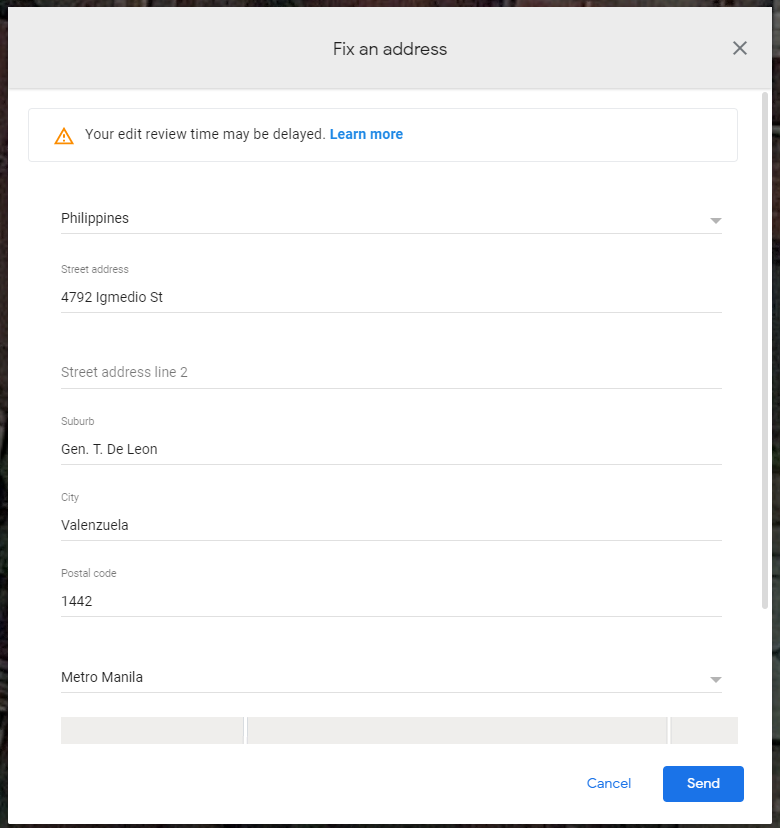Expand the Philippines country dropdown arrow
The width and height of the screenshot is (780, 828).
click(x=715, y=220)
